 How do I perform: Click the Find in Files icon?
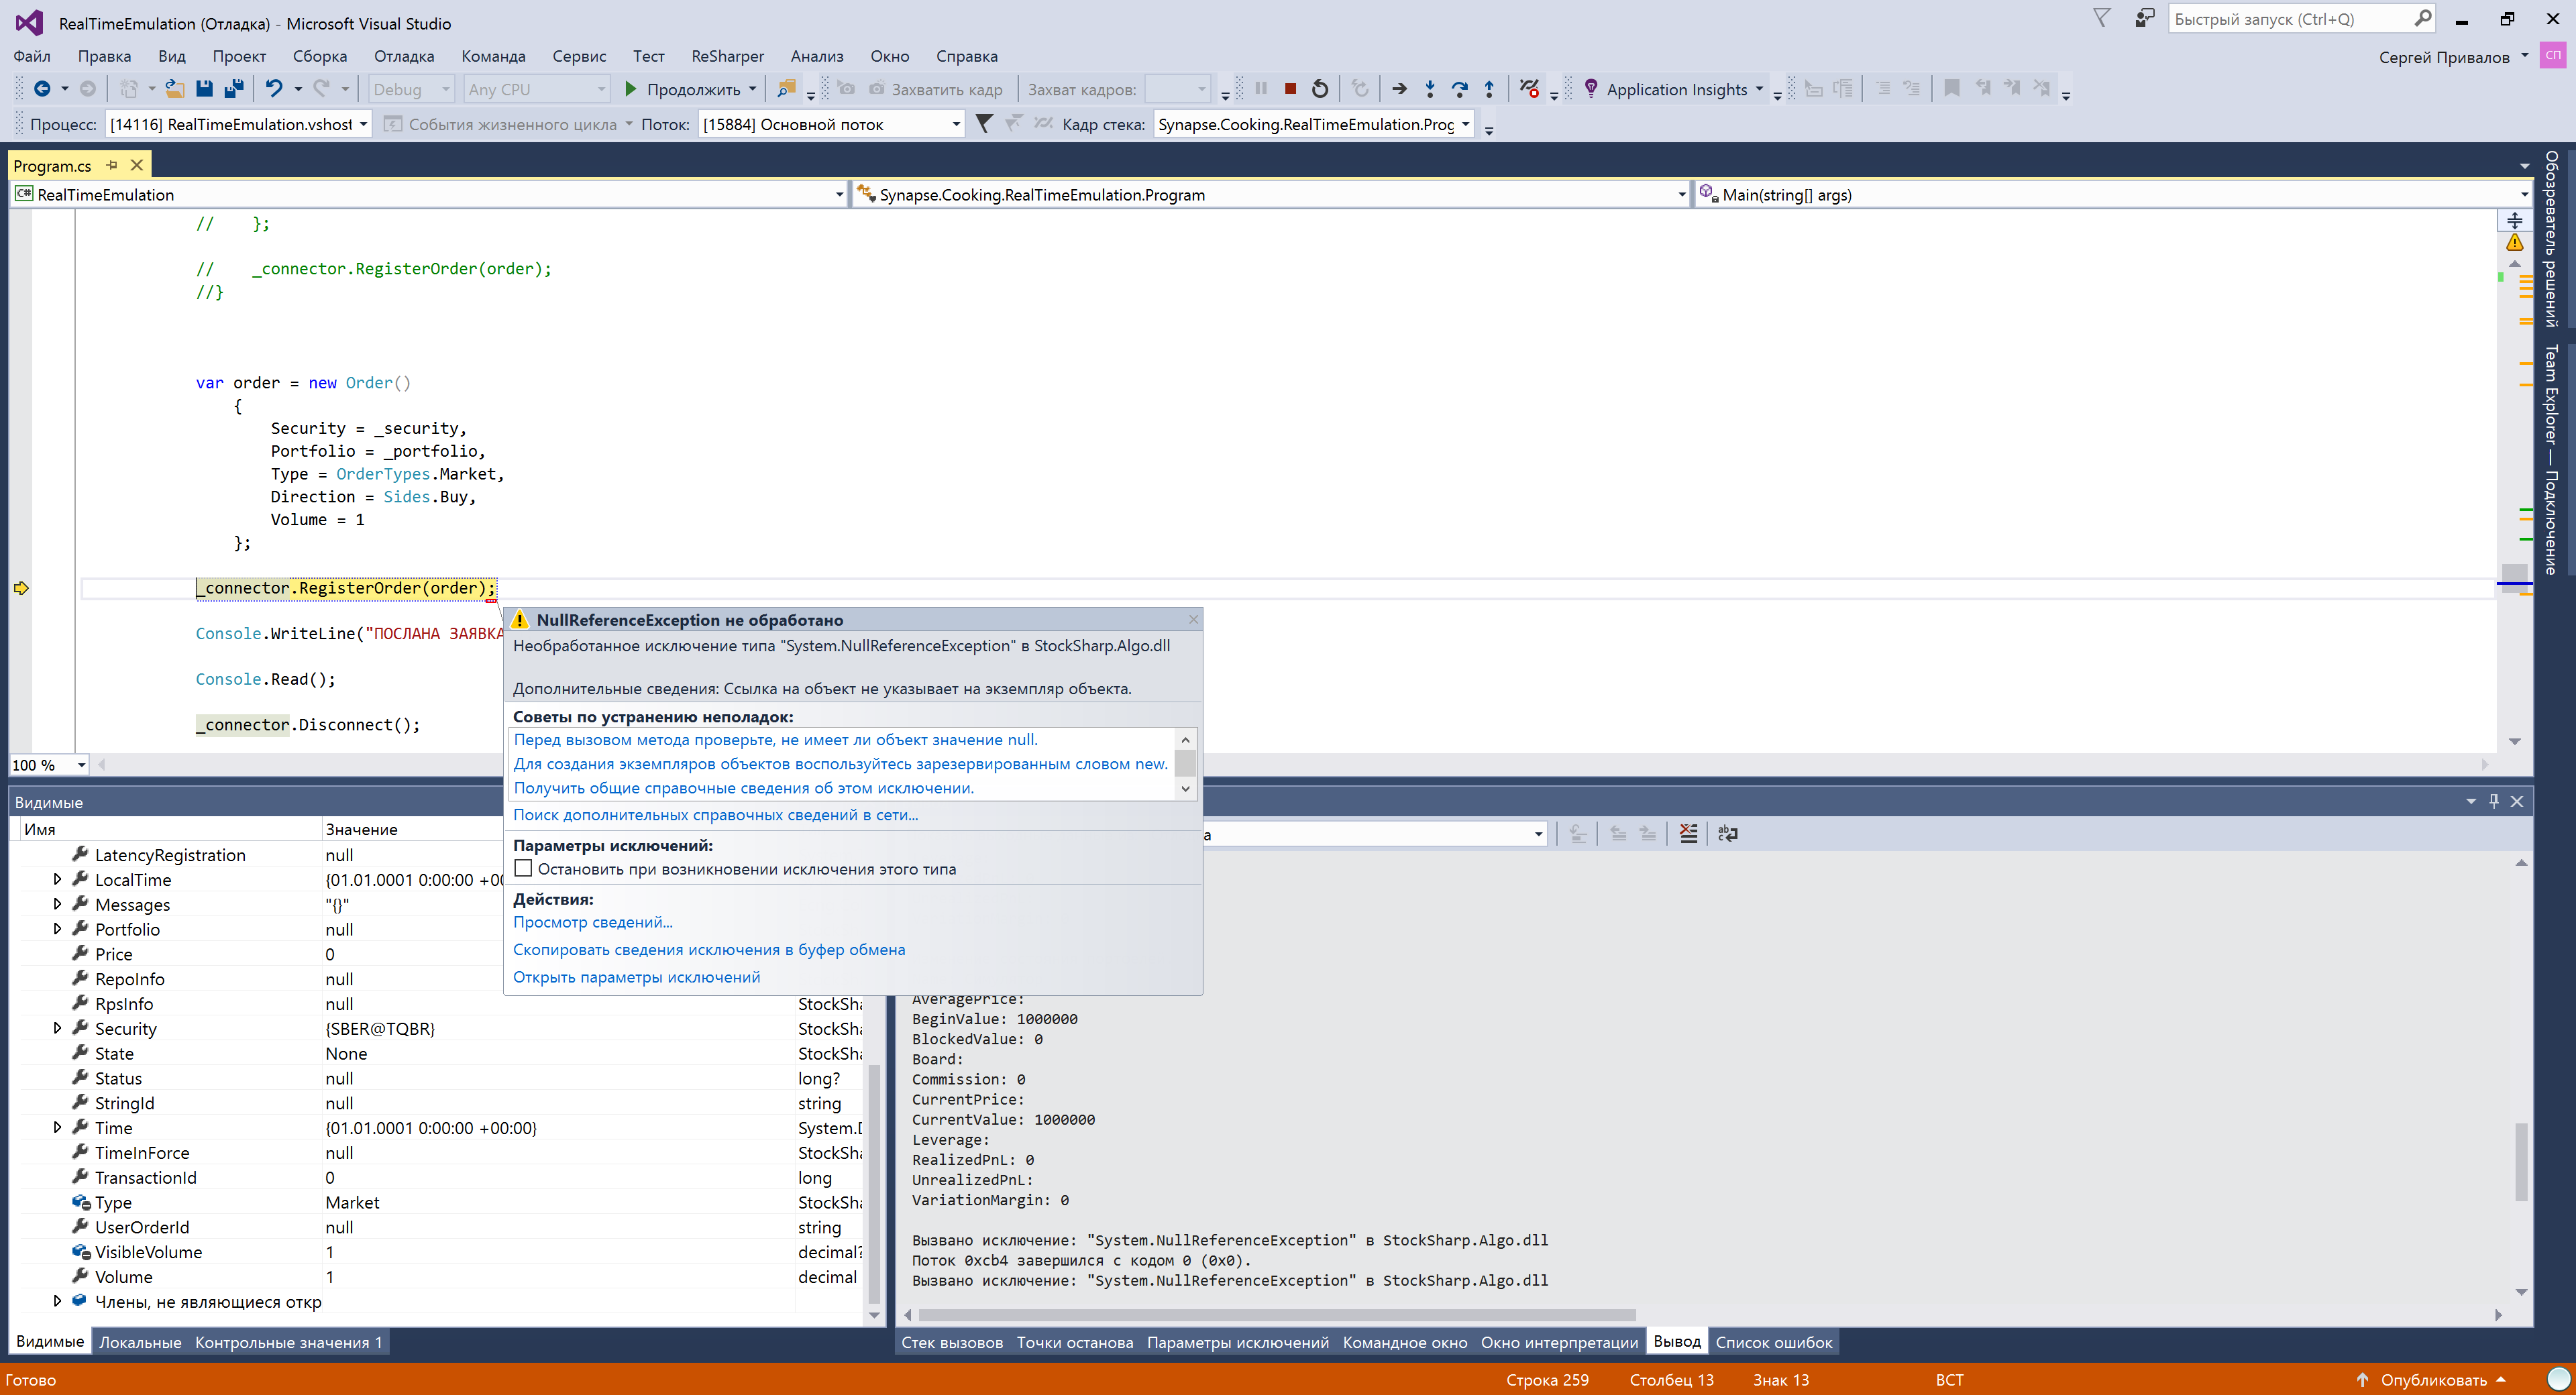tap(786, 89)
